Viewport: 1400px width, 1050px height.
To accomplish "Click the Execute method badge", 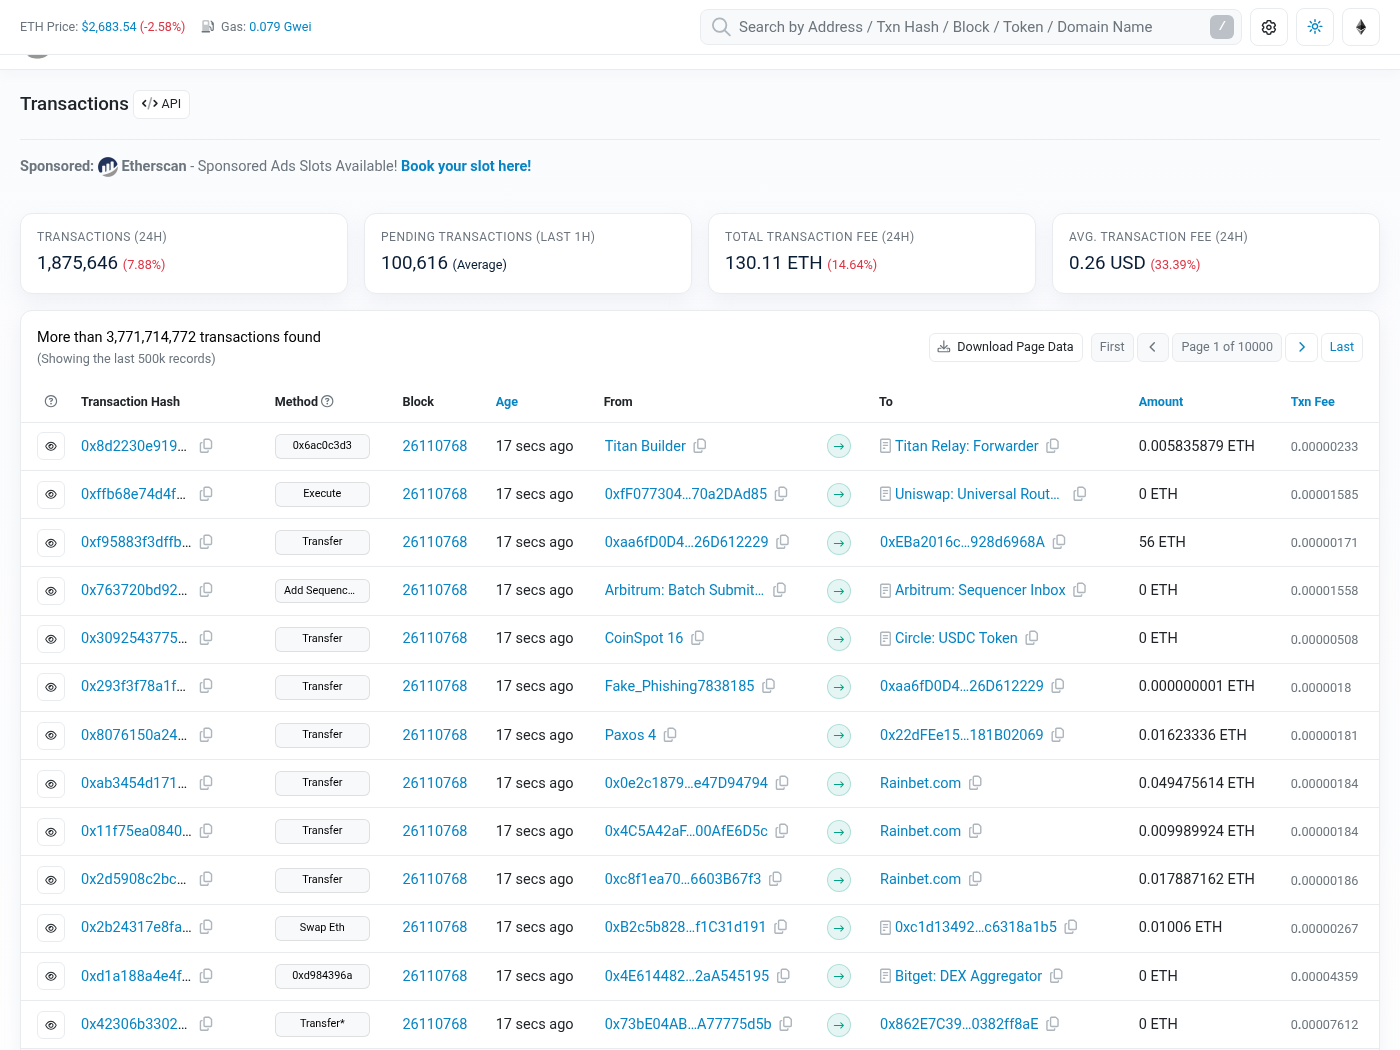I will [x=322, y=494].
